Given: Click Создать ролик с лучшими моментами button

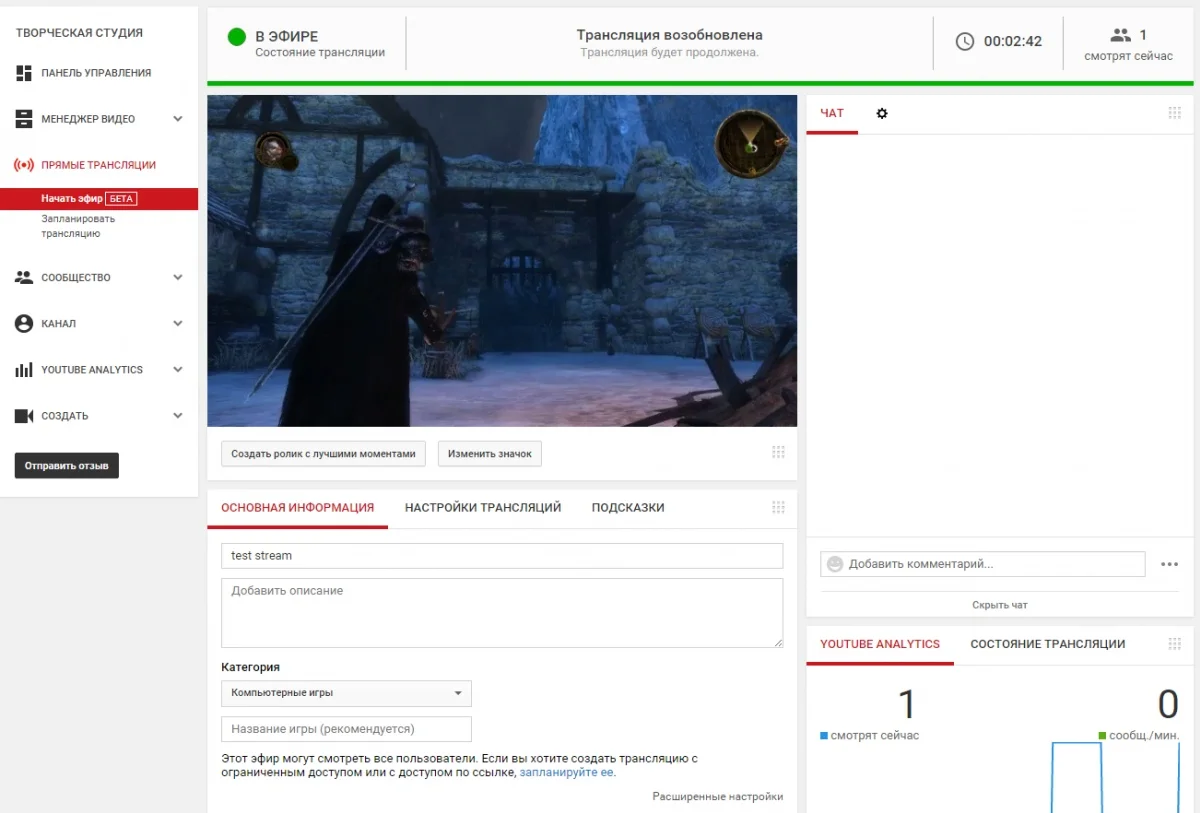Looking at the screenshot, I should click(x=323, y=454).
